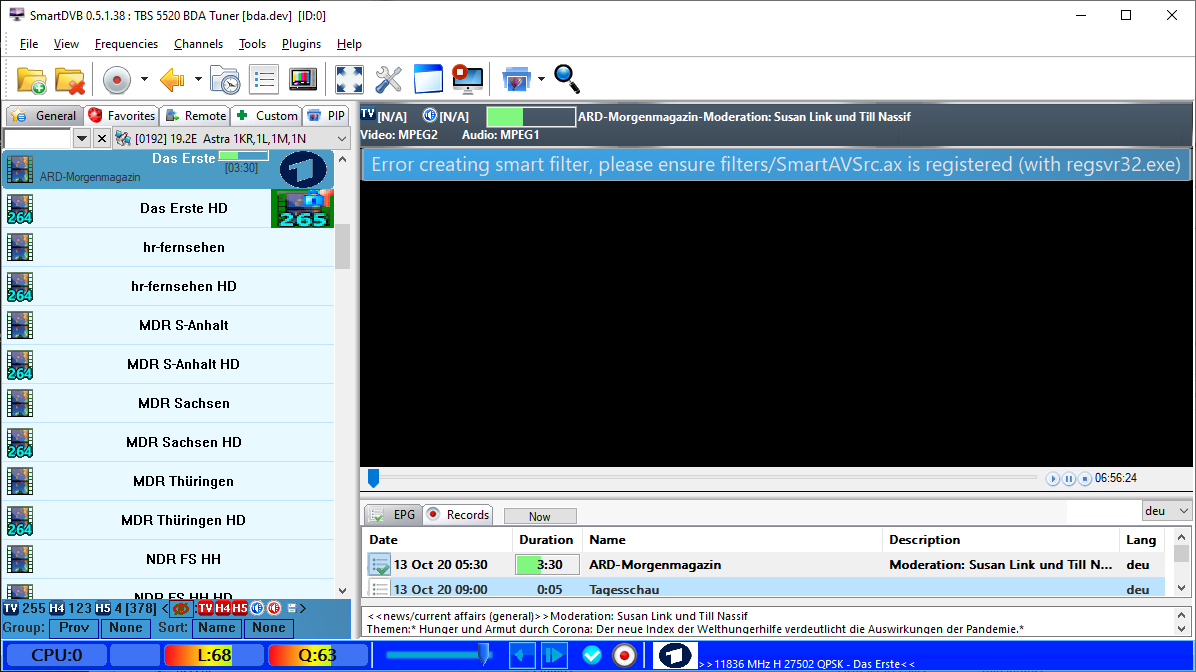This screenshot has height=672, width=1196.
Task: Click the clear X button beside the filter box
Action: [x=101, y=139]
